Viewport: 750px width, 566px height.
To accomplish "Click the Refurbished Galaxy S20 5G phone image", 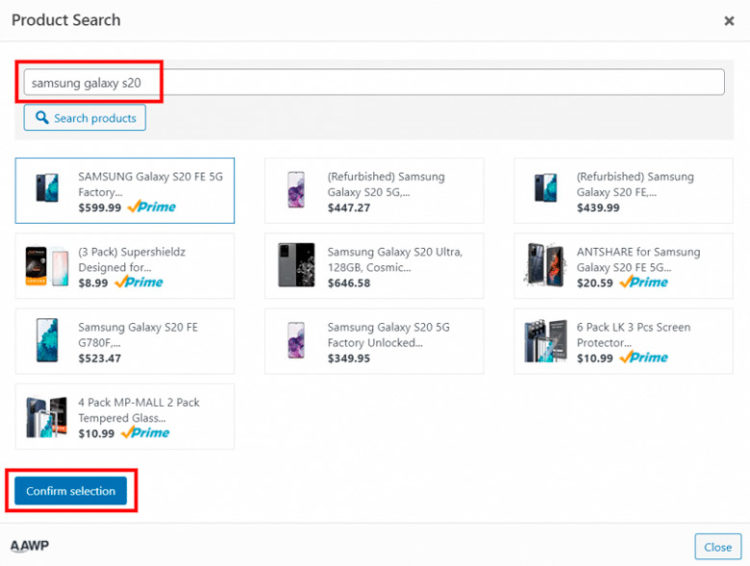I will (x=296, y=190).
